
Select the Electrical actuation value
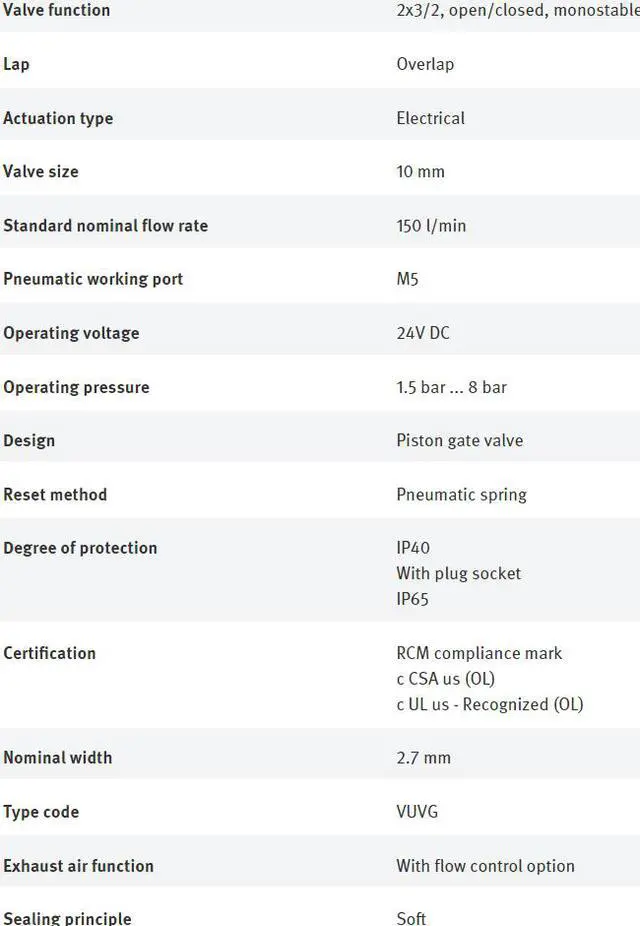coord(430,118)
